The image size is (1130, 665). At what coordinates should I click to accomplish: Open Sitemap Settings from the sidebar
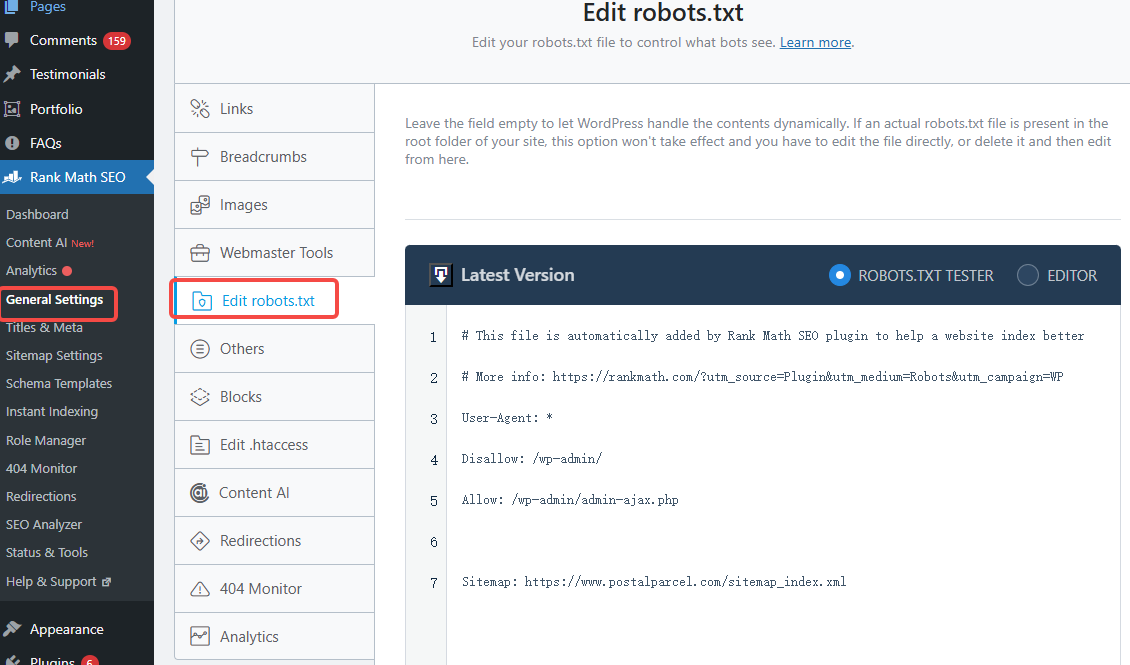(54, 355)
